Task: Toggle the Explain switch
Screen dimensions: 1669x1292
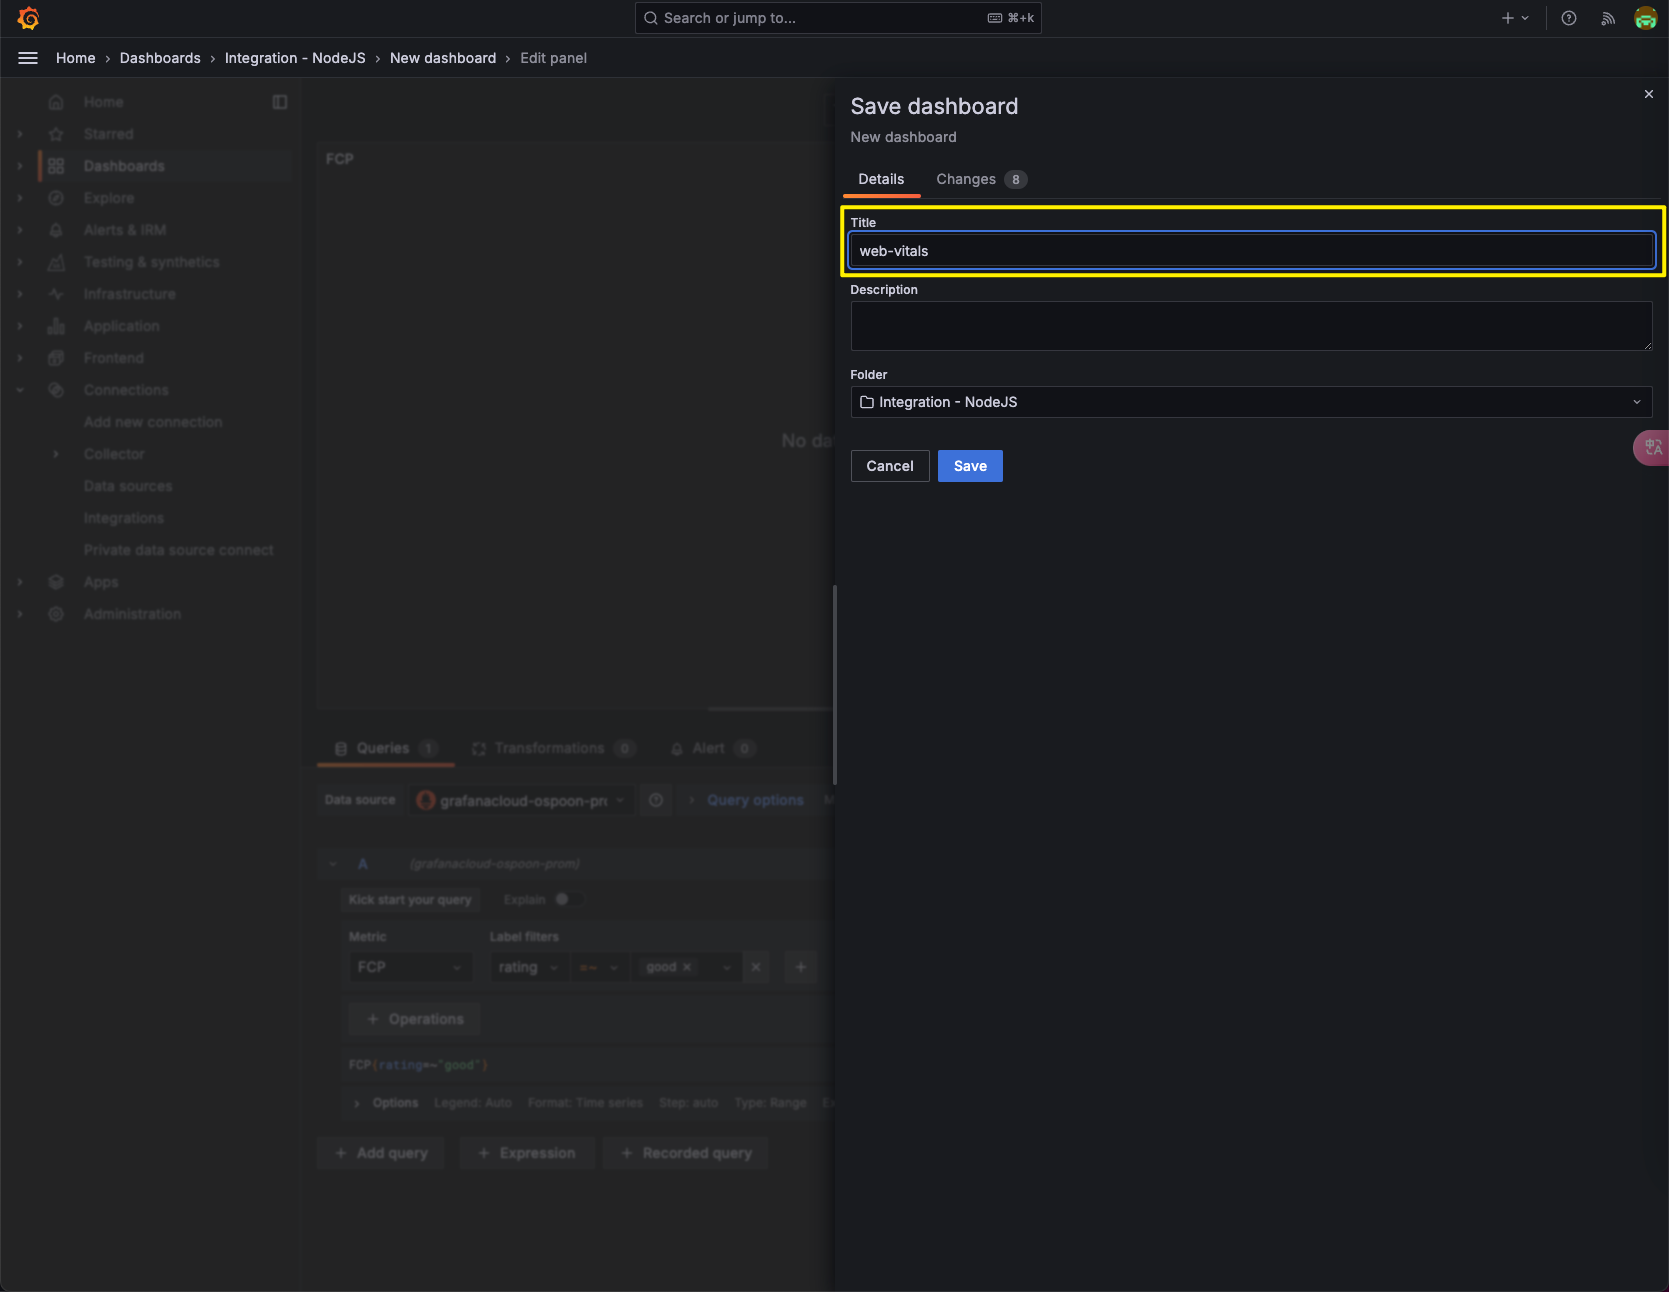Action: point(568,900)
